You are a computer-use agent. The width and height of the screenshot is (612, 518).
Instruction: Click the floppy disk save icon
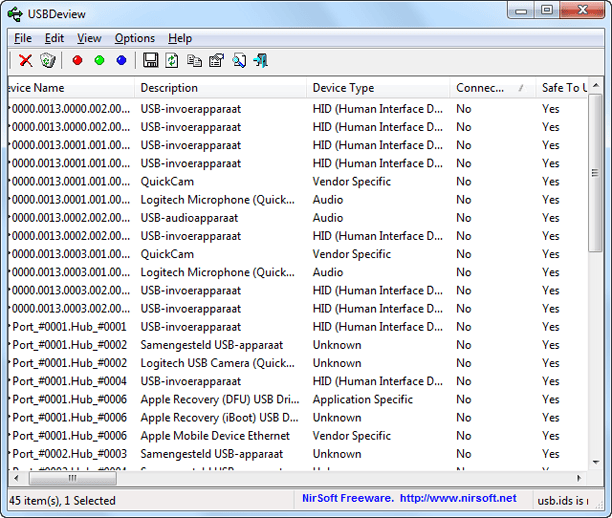point(150,61)
